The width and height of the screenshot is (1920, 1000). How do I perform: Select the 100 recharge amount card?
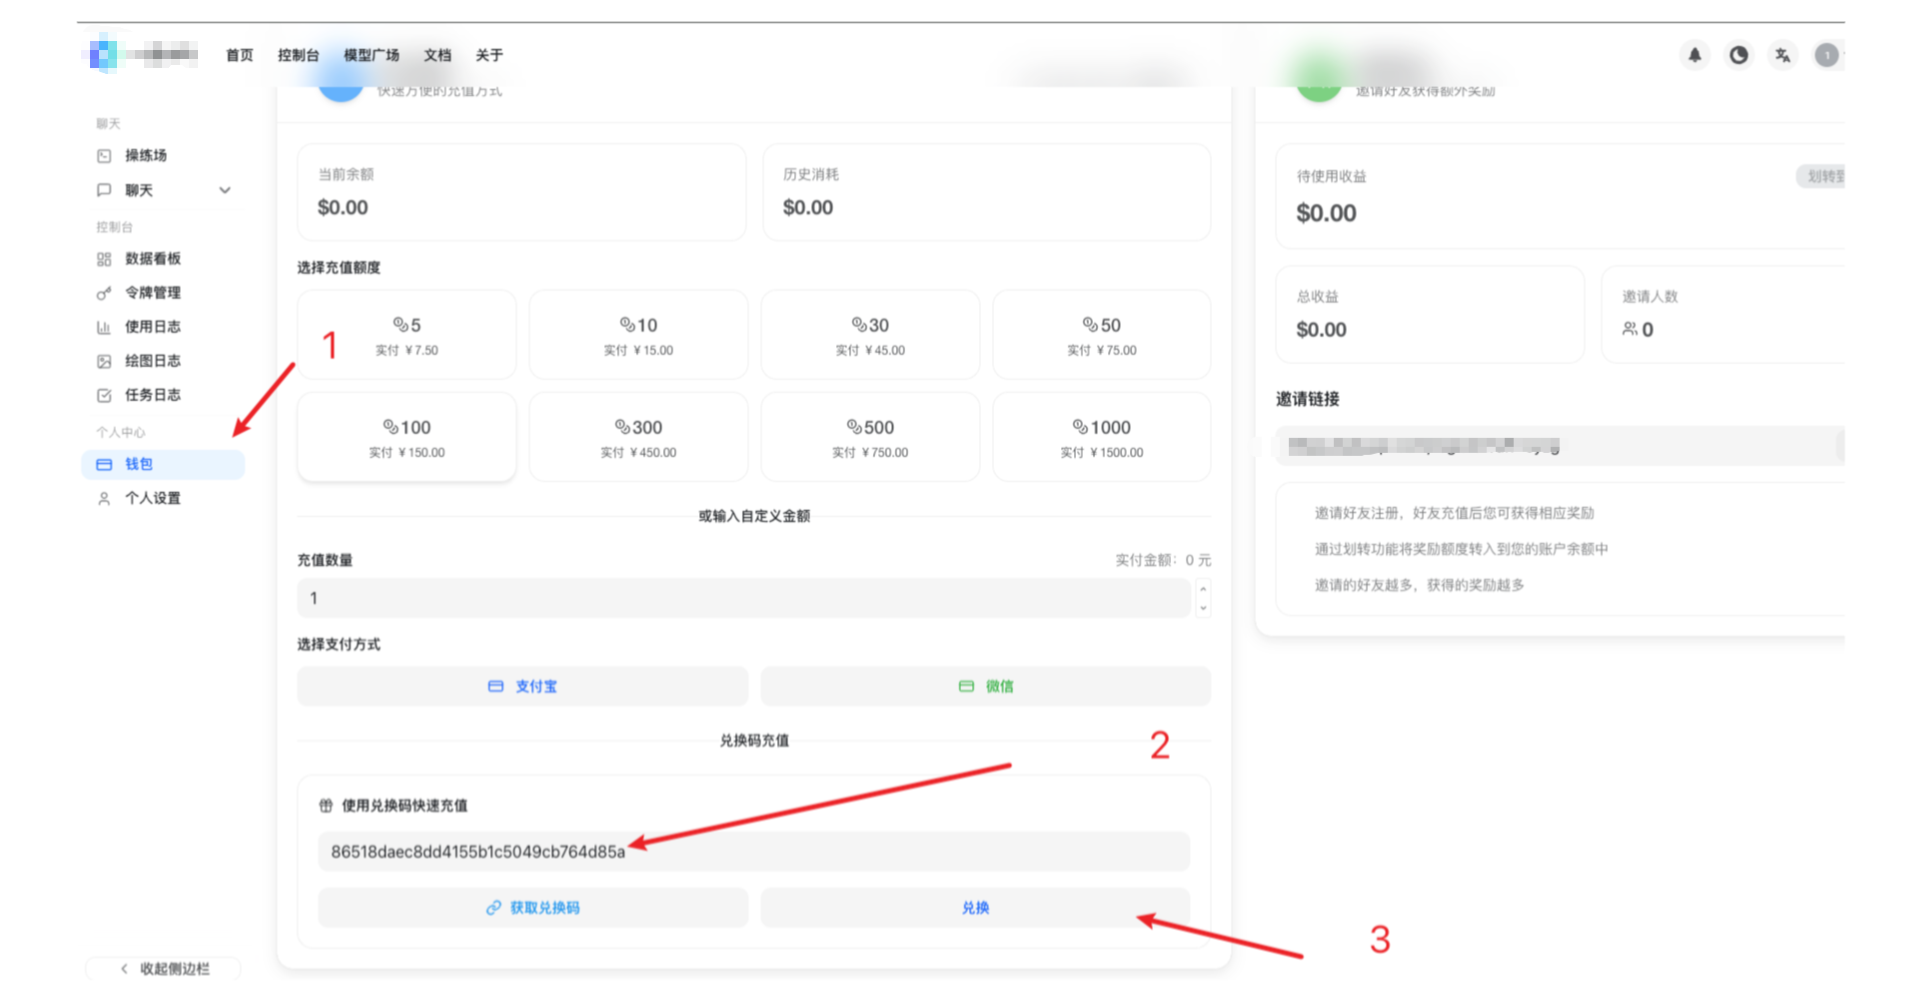click(x=407, y=437)
